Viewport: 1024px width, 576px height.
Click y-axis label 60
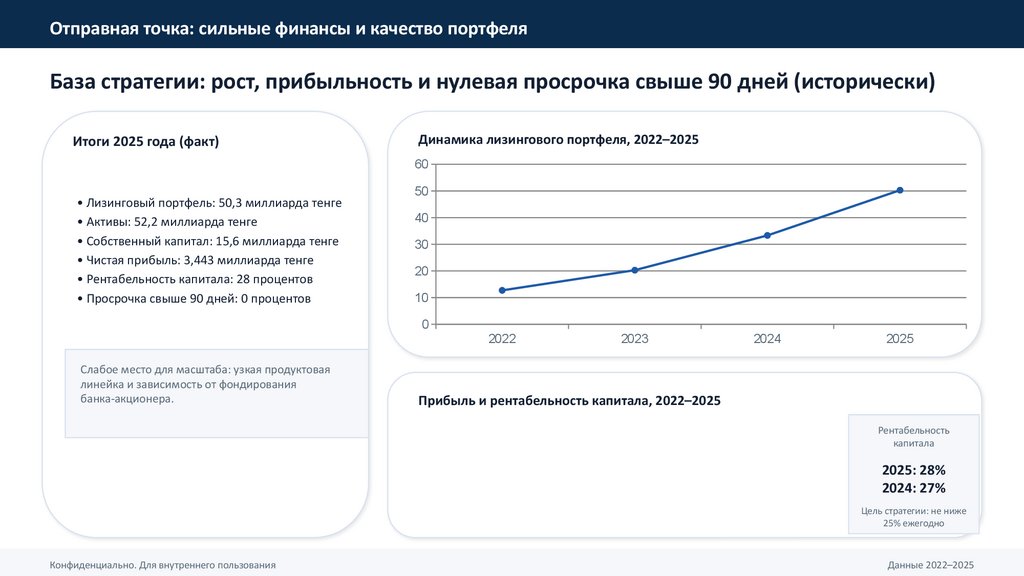421,164
